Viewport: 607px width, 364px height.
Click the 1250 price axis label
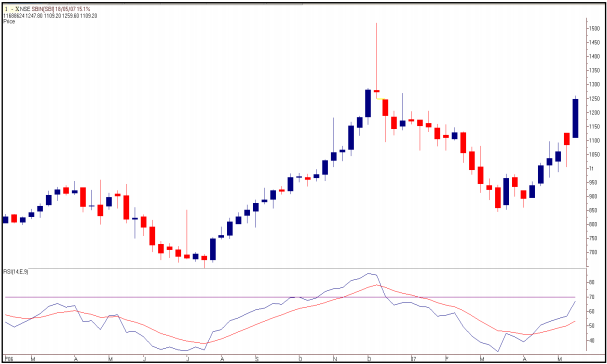point(595,99)
